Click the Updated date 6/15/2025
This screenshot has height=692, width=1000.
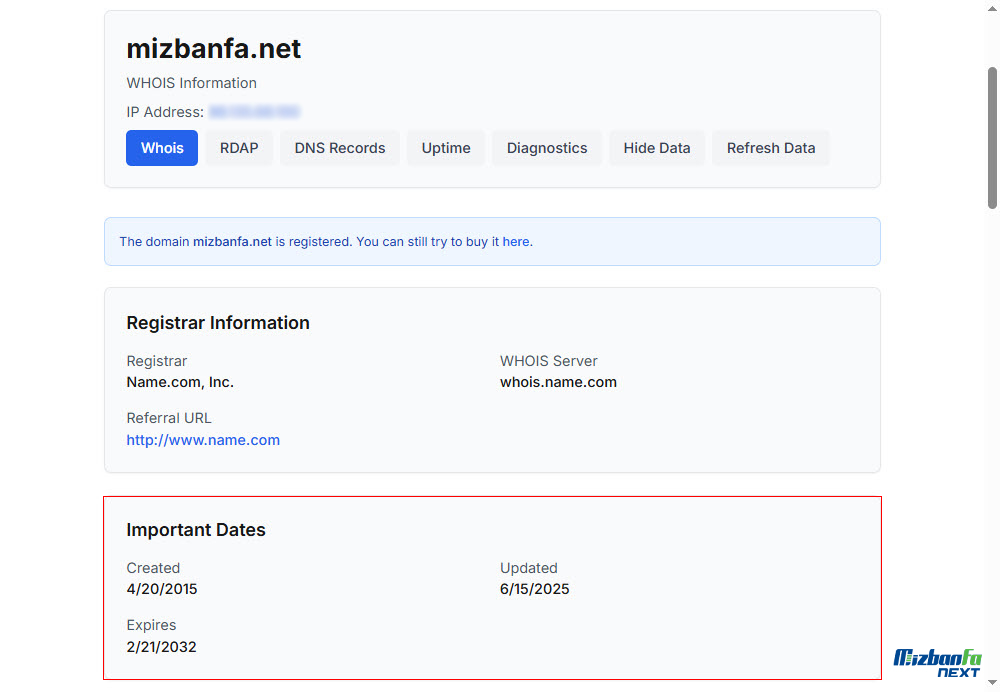click(x=534, y=589)
